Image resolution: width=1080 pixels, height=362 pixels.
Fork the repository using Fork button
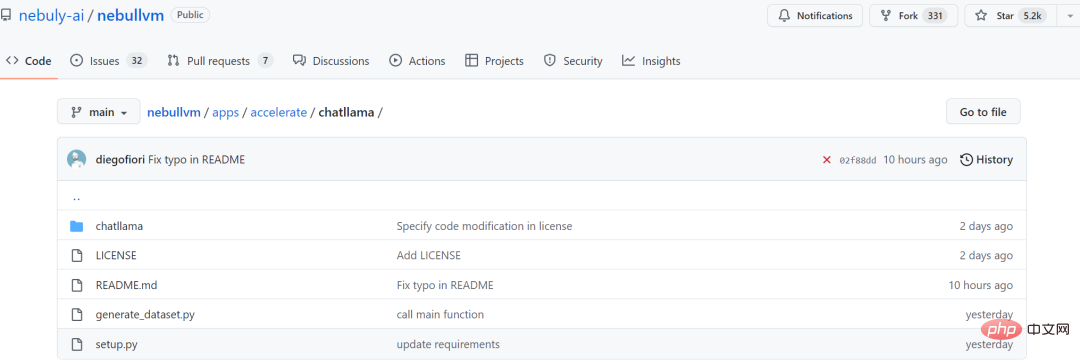pyautogui.click(x=913, y=15)
